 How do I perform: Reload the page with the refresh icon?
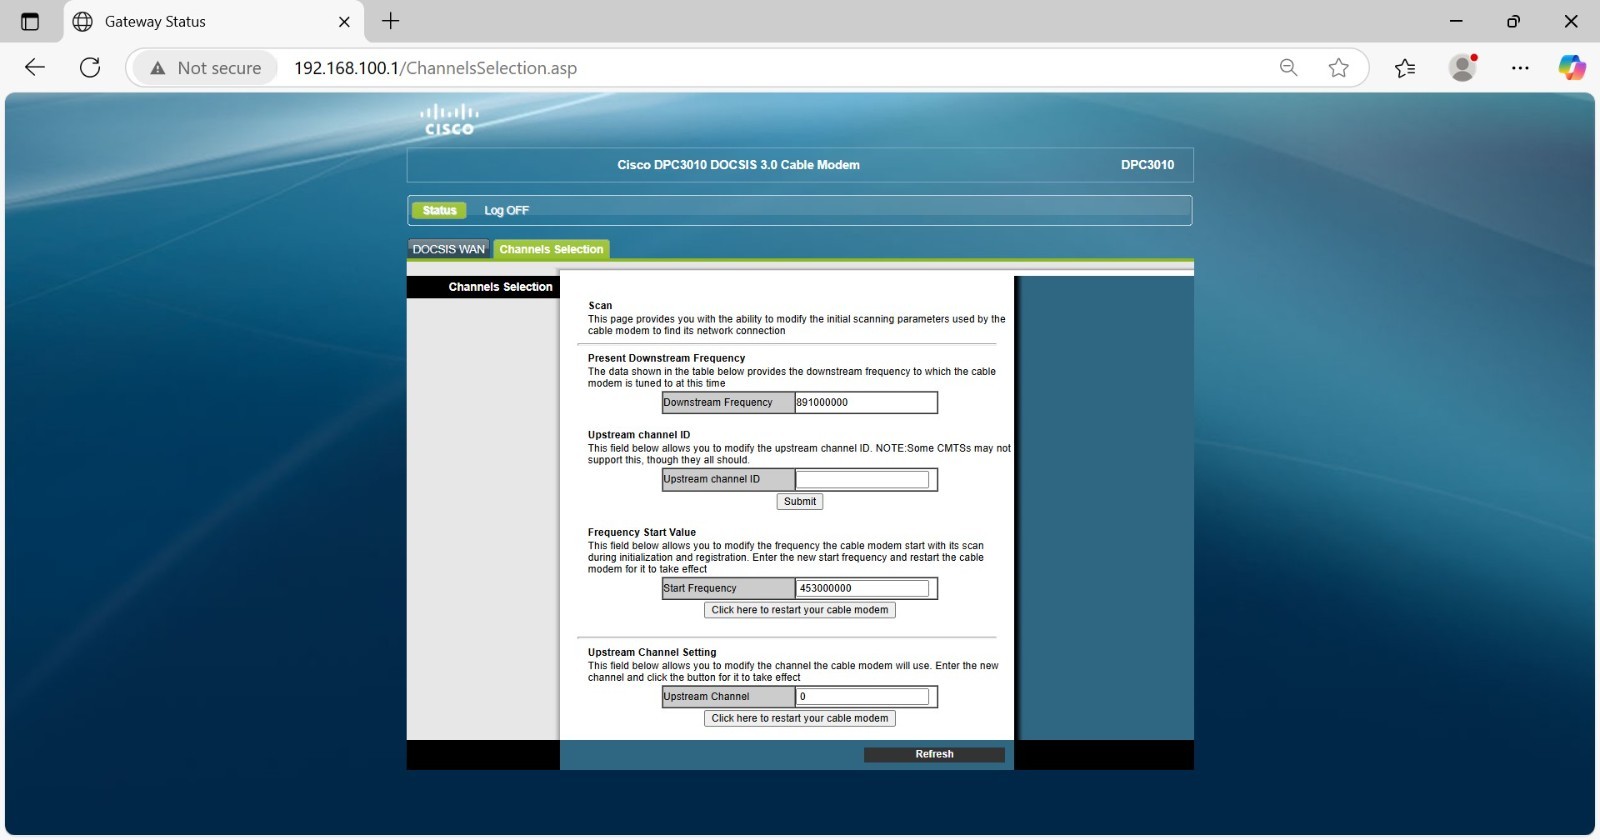point(90,67)
